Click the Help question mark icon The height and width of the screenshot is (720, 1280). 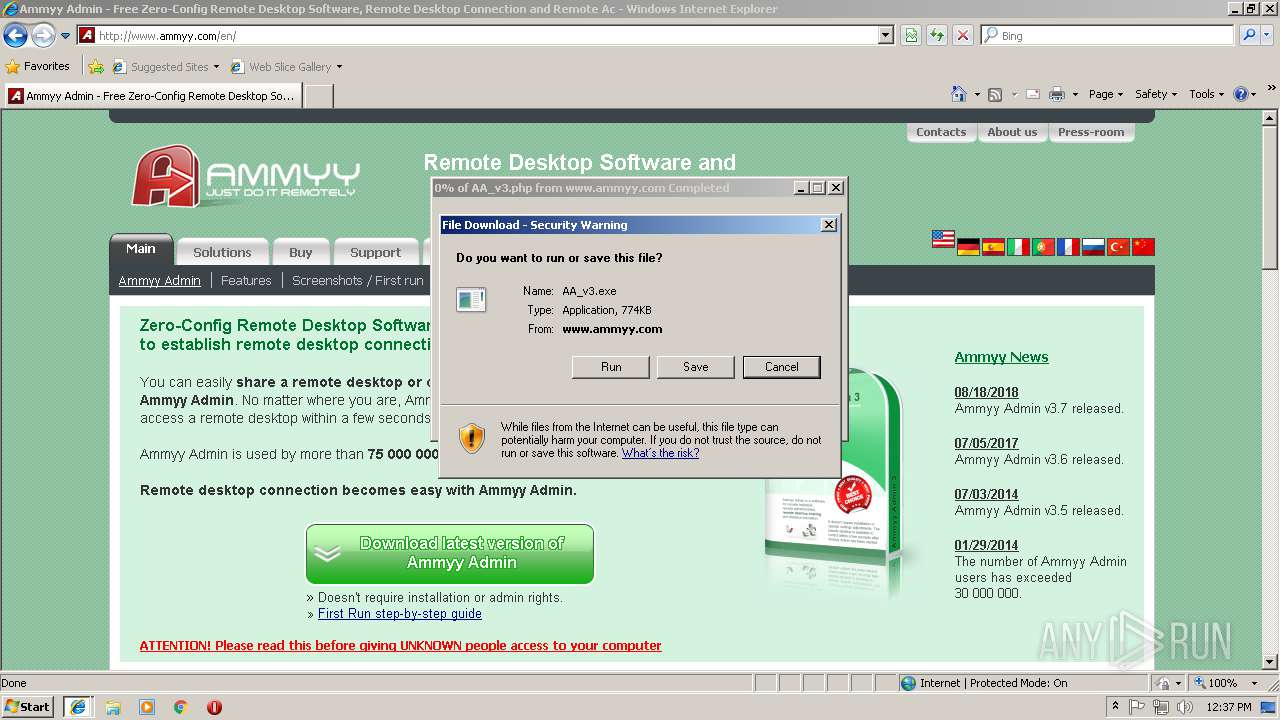coord(1241,94)
